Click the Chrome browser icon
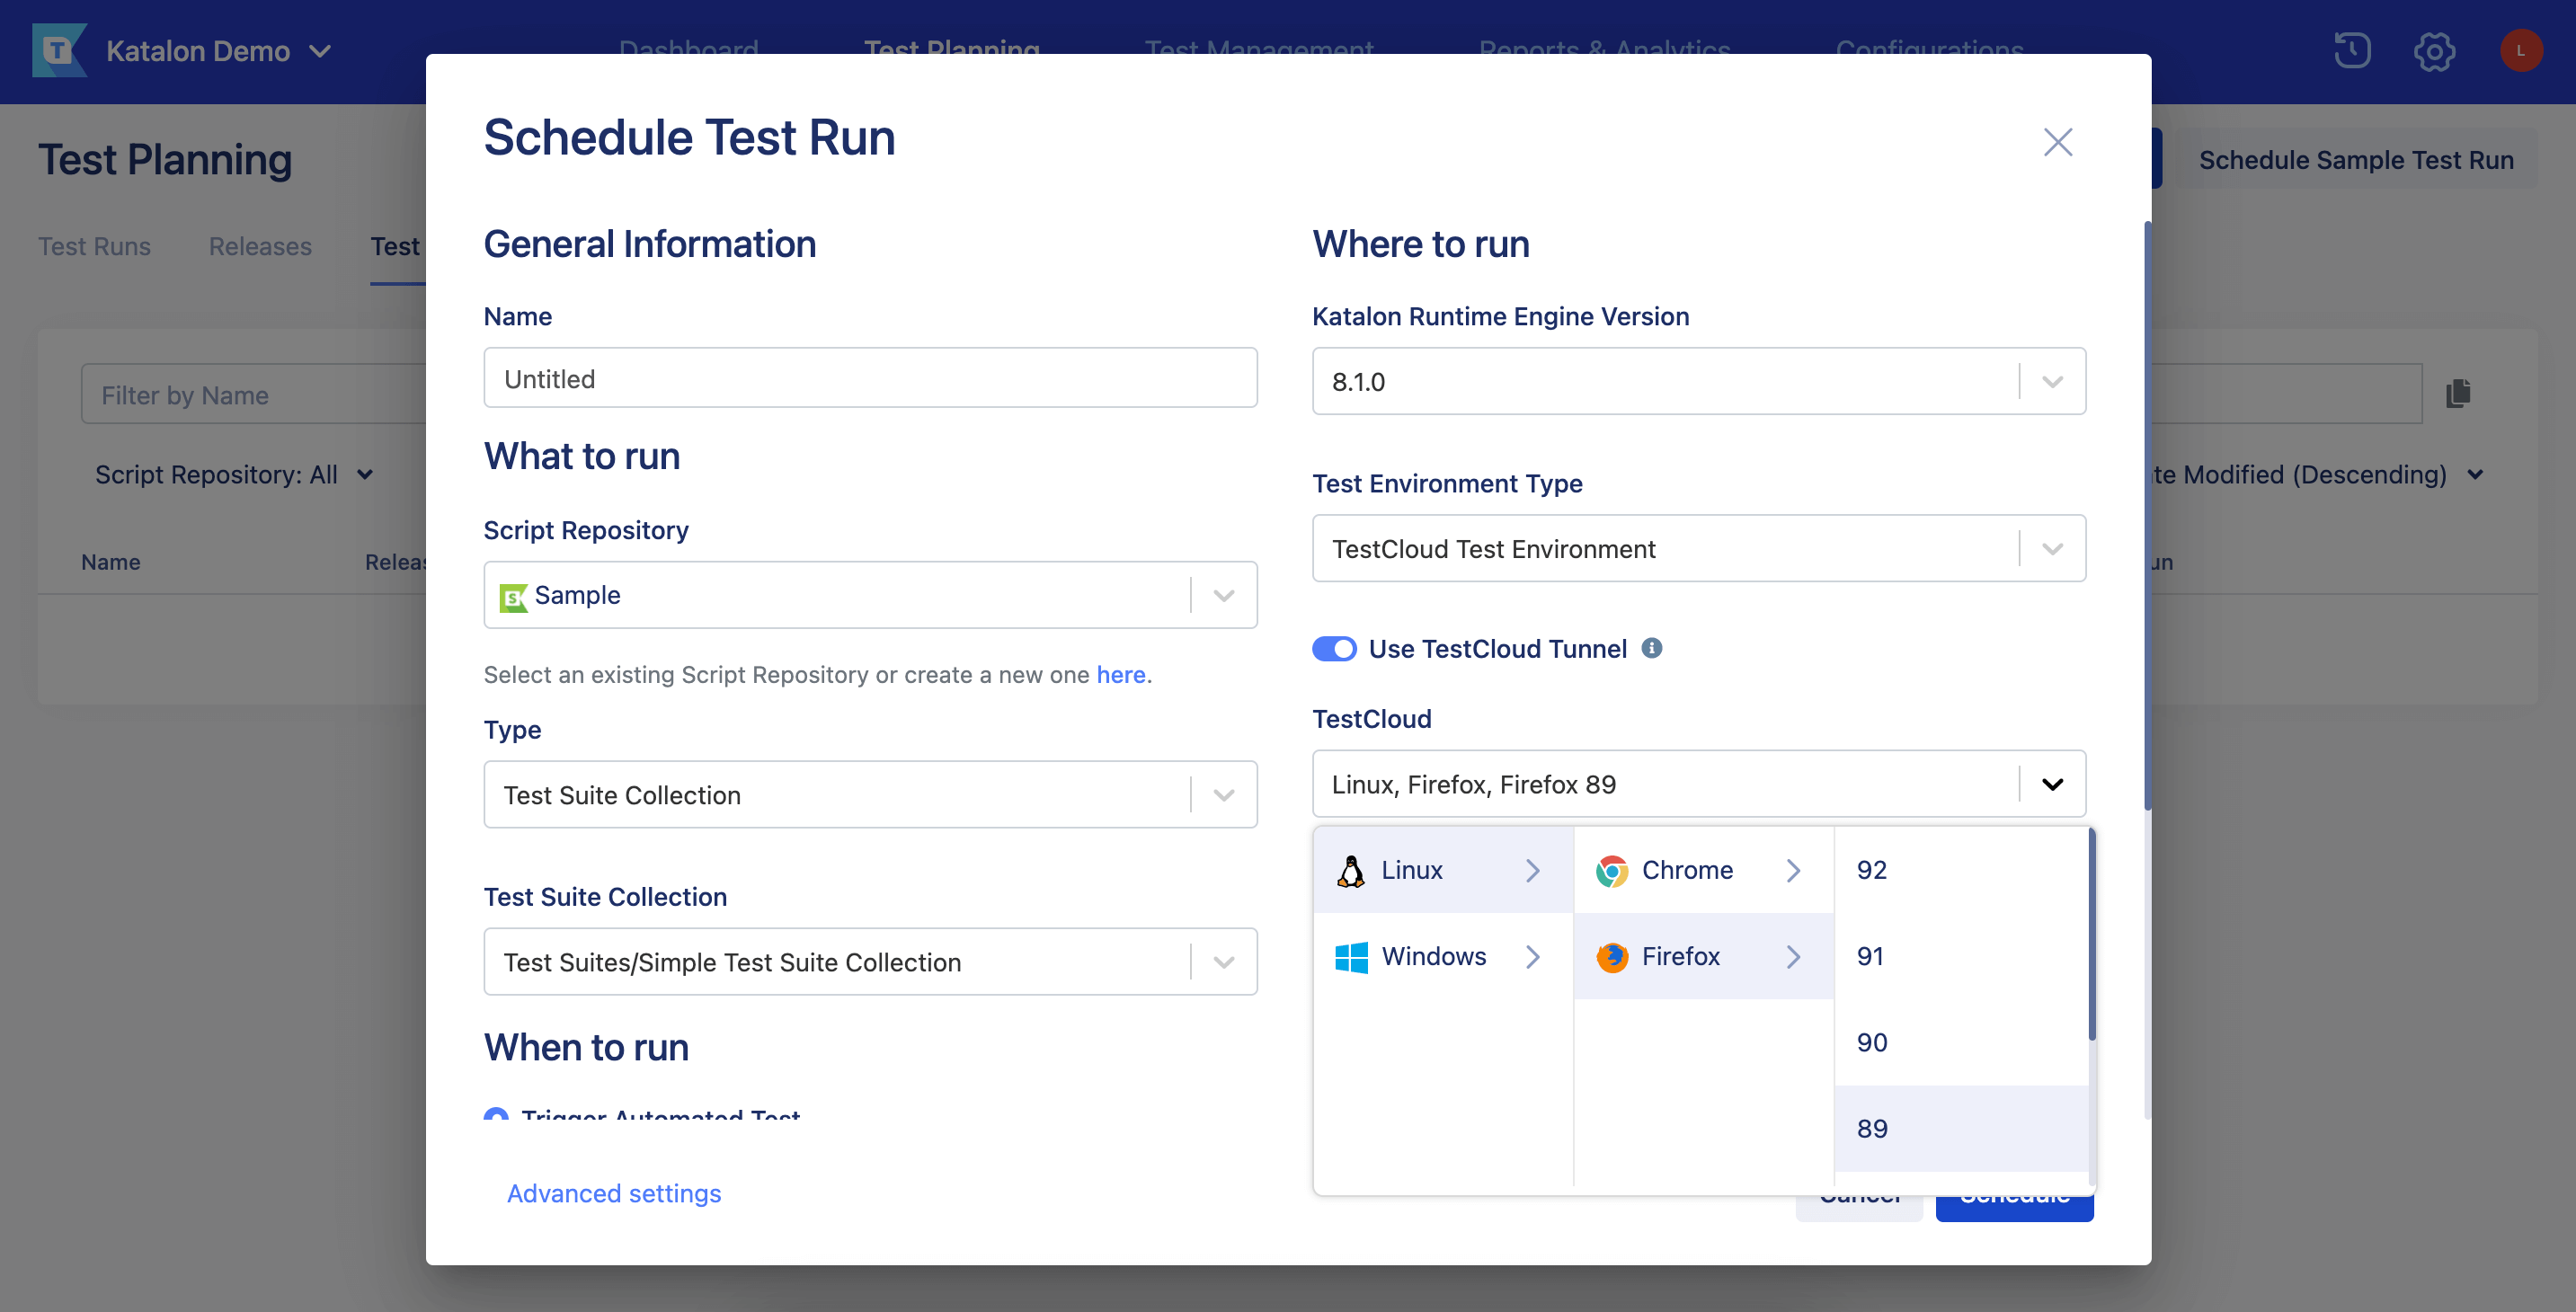2576x1312 pixels. pos(1611,870)
